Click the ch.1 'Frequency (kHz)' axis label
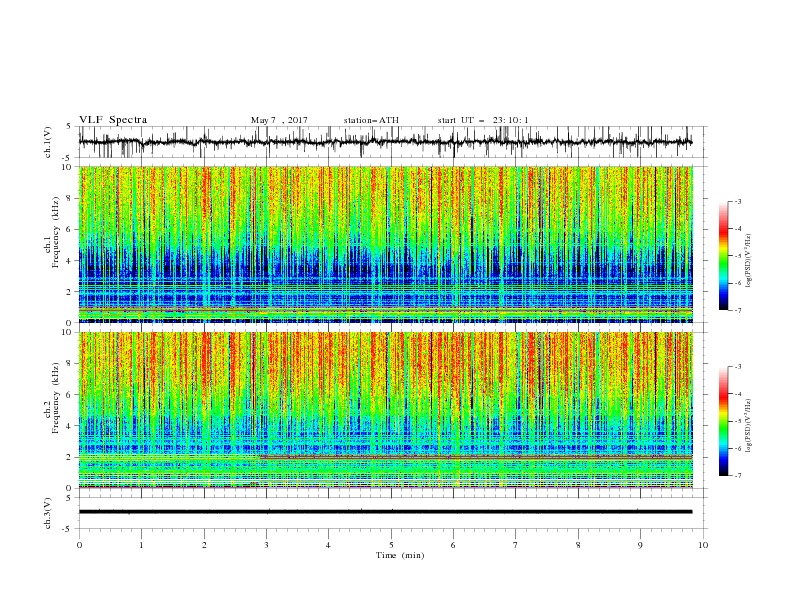This screenshot has width=792, height=612. coord(56,232)
